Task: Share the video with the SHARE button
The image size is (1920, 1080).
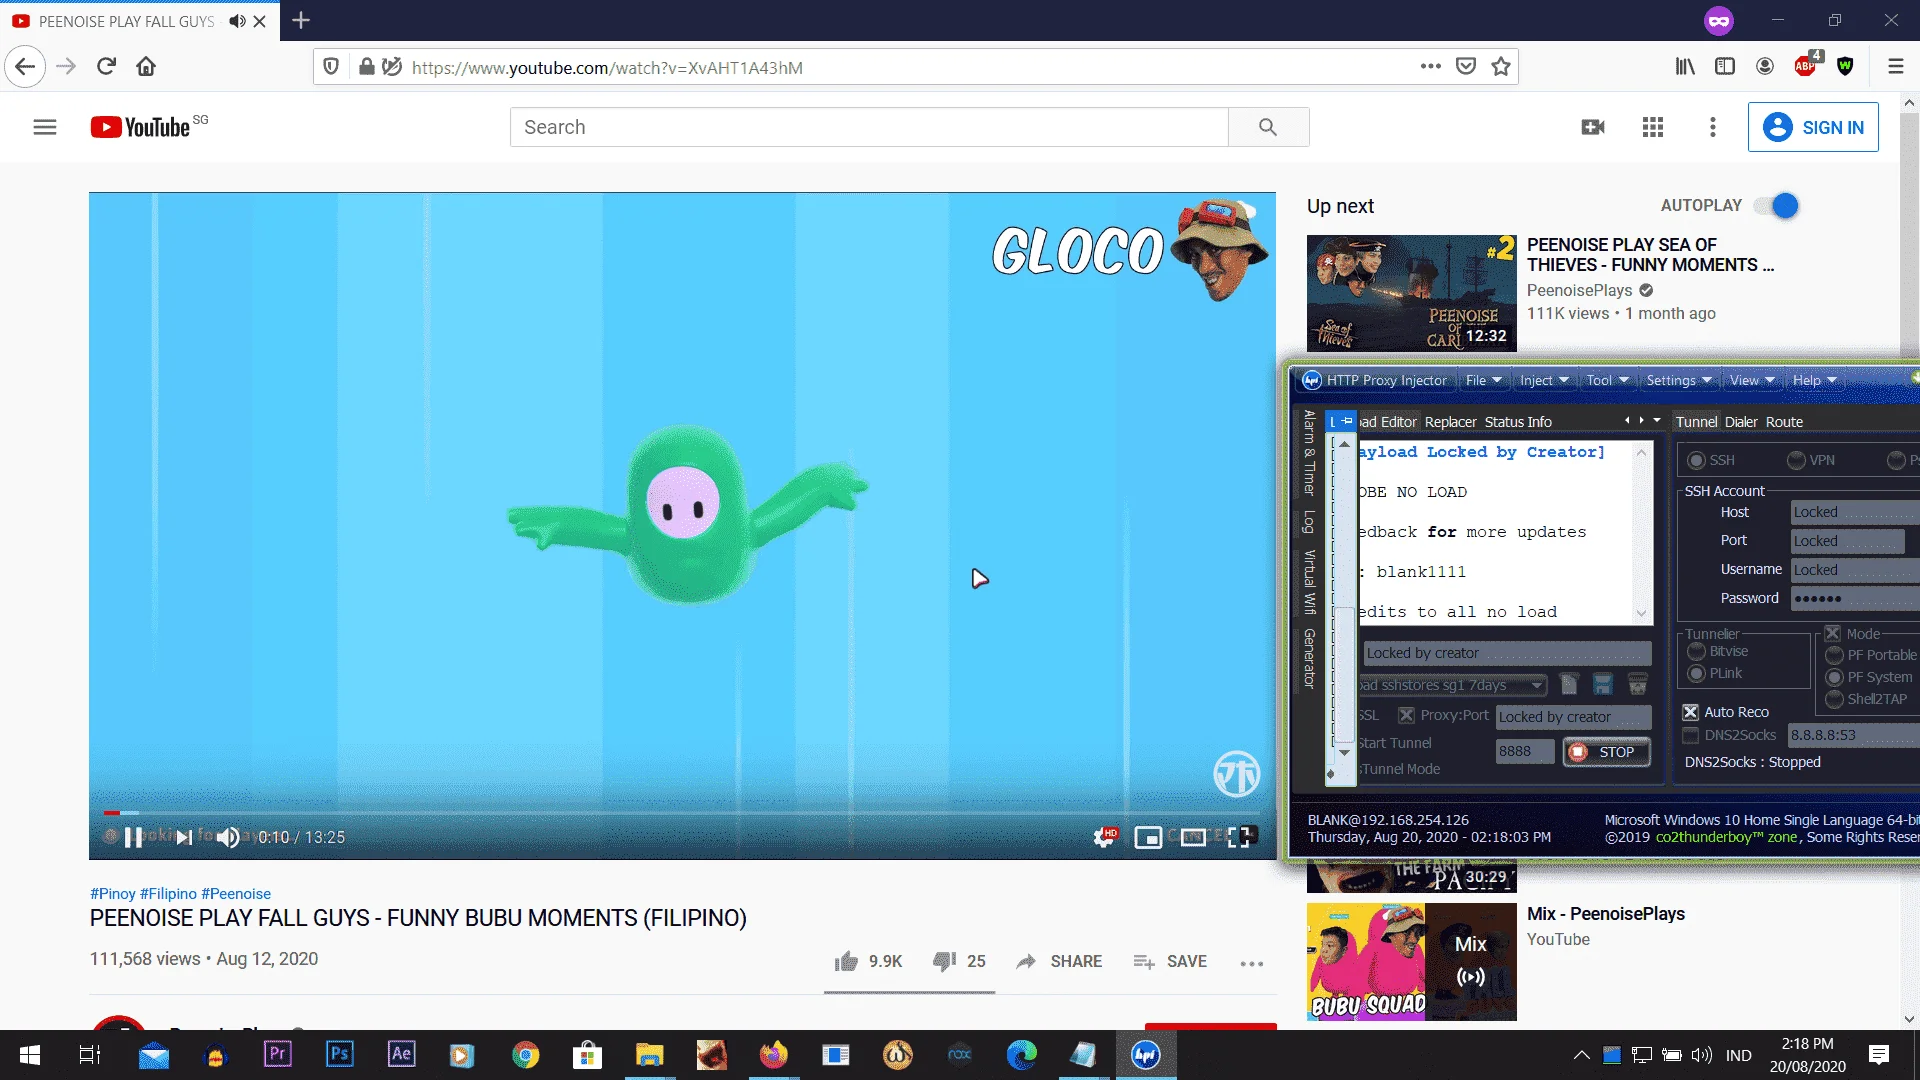Action: tap(1059, 961)
